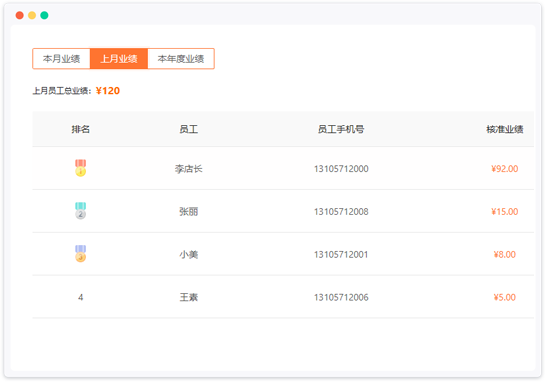This screenshot has height=382, width=545.
Task: Click the 员工 column header
Action: 188,129
